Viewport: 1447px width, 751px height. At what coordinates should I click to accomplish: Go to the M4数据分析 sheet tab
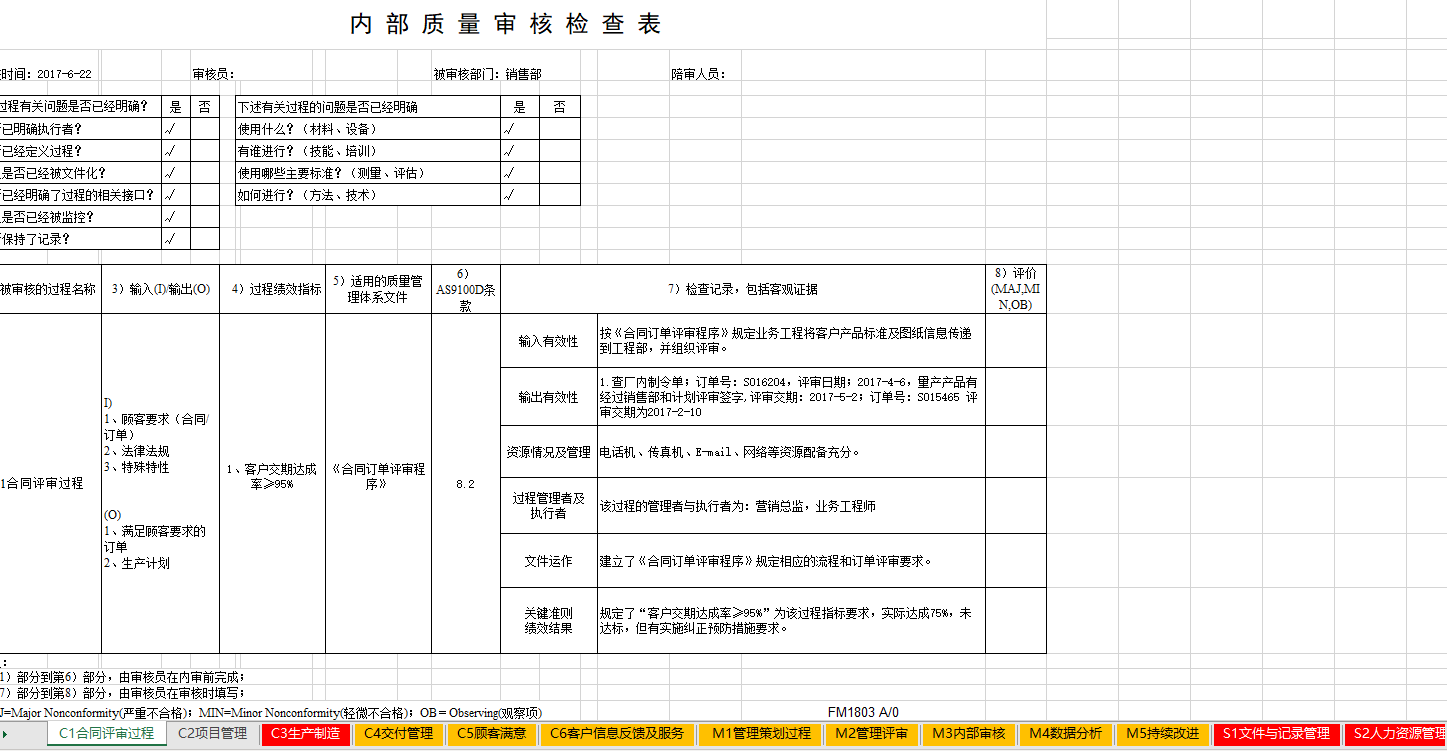1065,734
